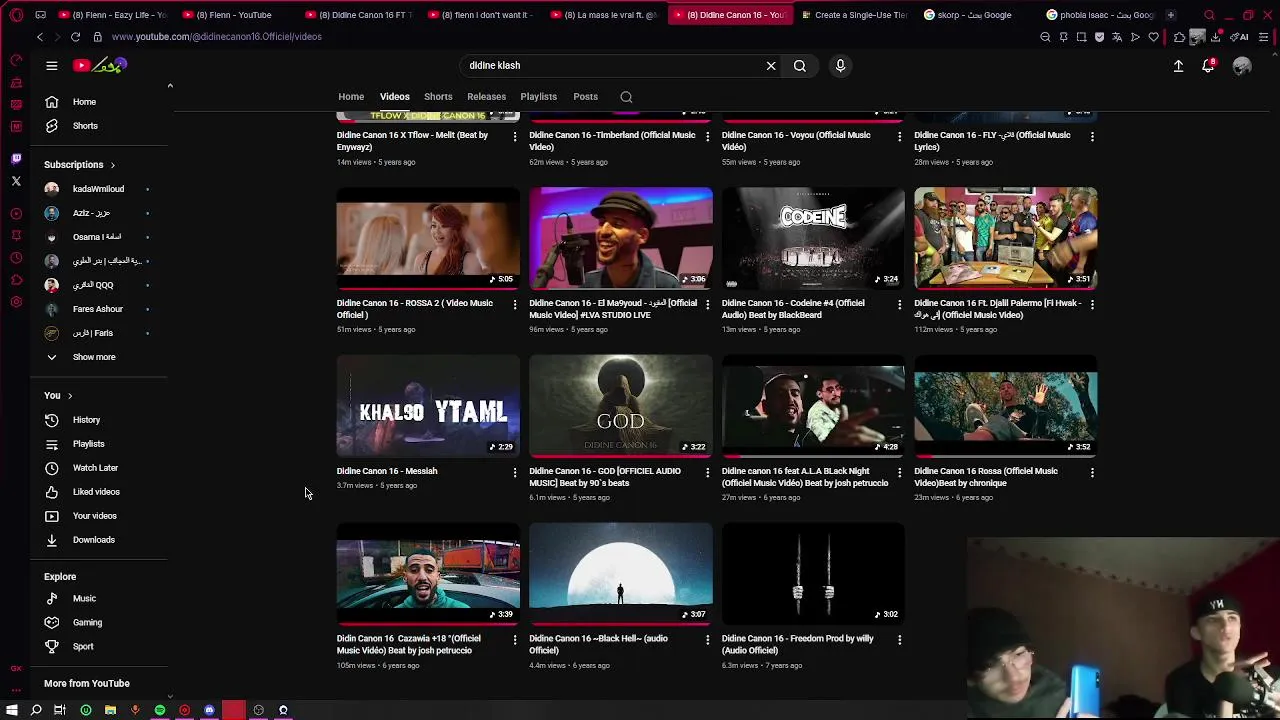Collapse the sidebar scroll up arrow
1280x720 pixels.
coord(170,86)
